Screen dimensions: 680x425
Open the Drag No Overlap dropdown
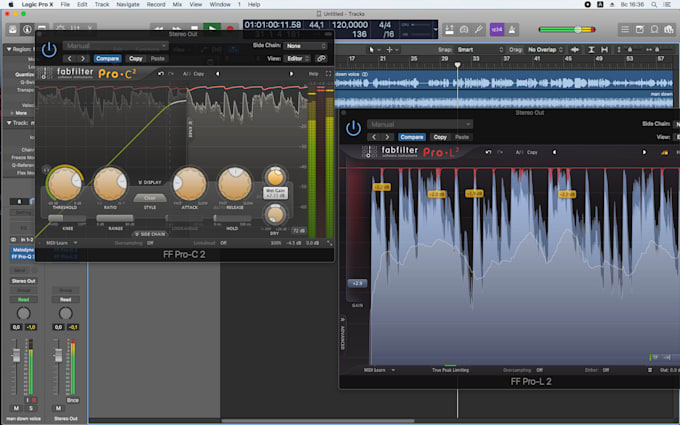click(545, 50)
